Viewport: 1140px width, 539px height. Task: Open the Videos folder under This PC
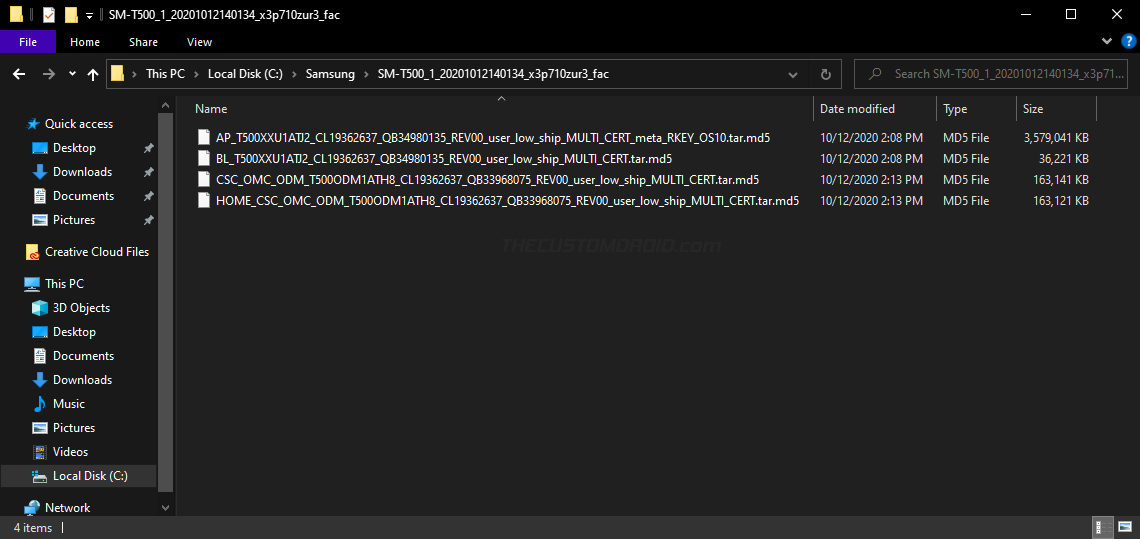(x=70, y=452)
